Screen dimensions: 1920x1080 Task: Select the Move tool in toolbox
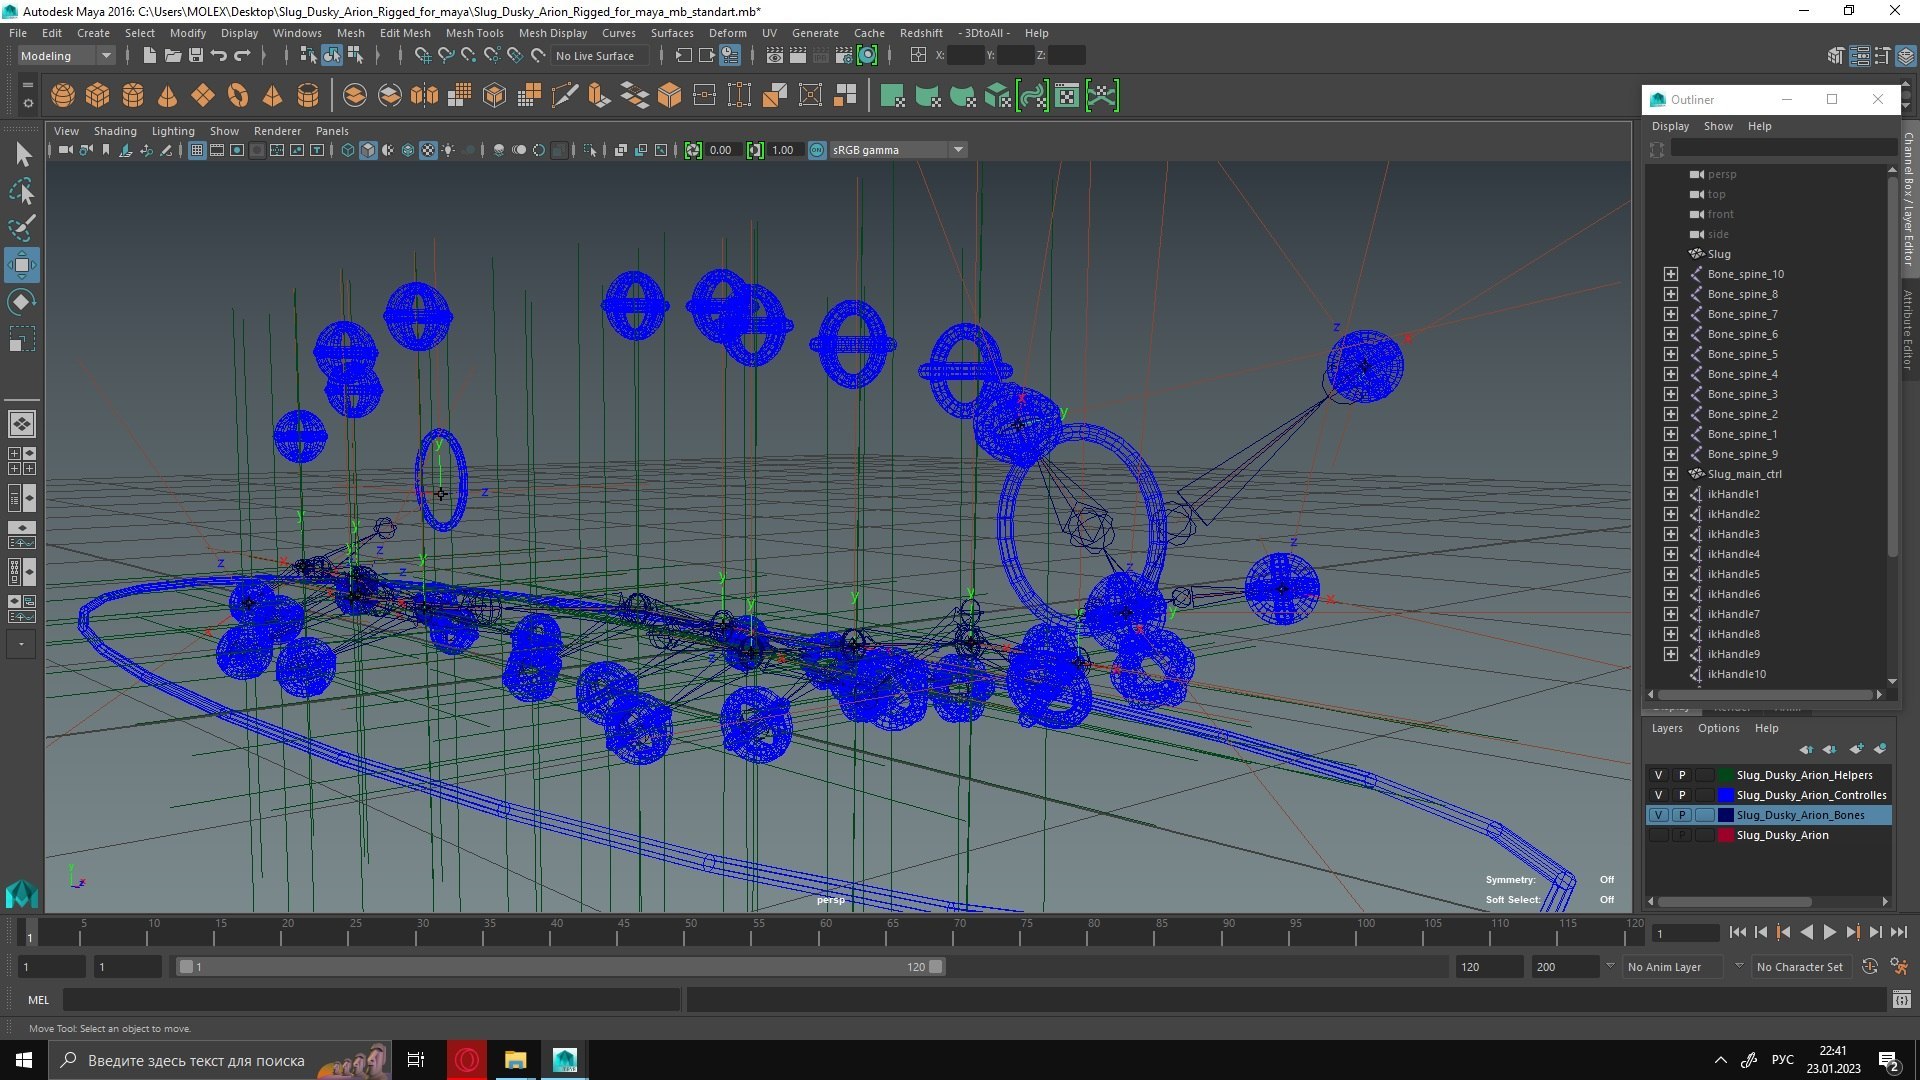(22, 265)
